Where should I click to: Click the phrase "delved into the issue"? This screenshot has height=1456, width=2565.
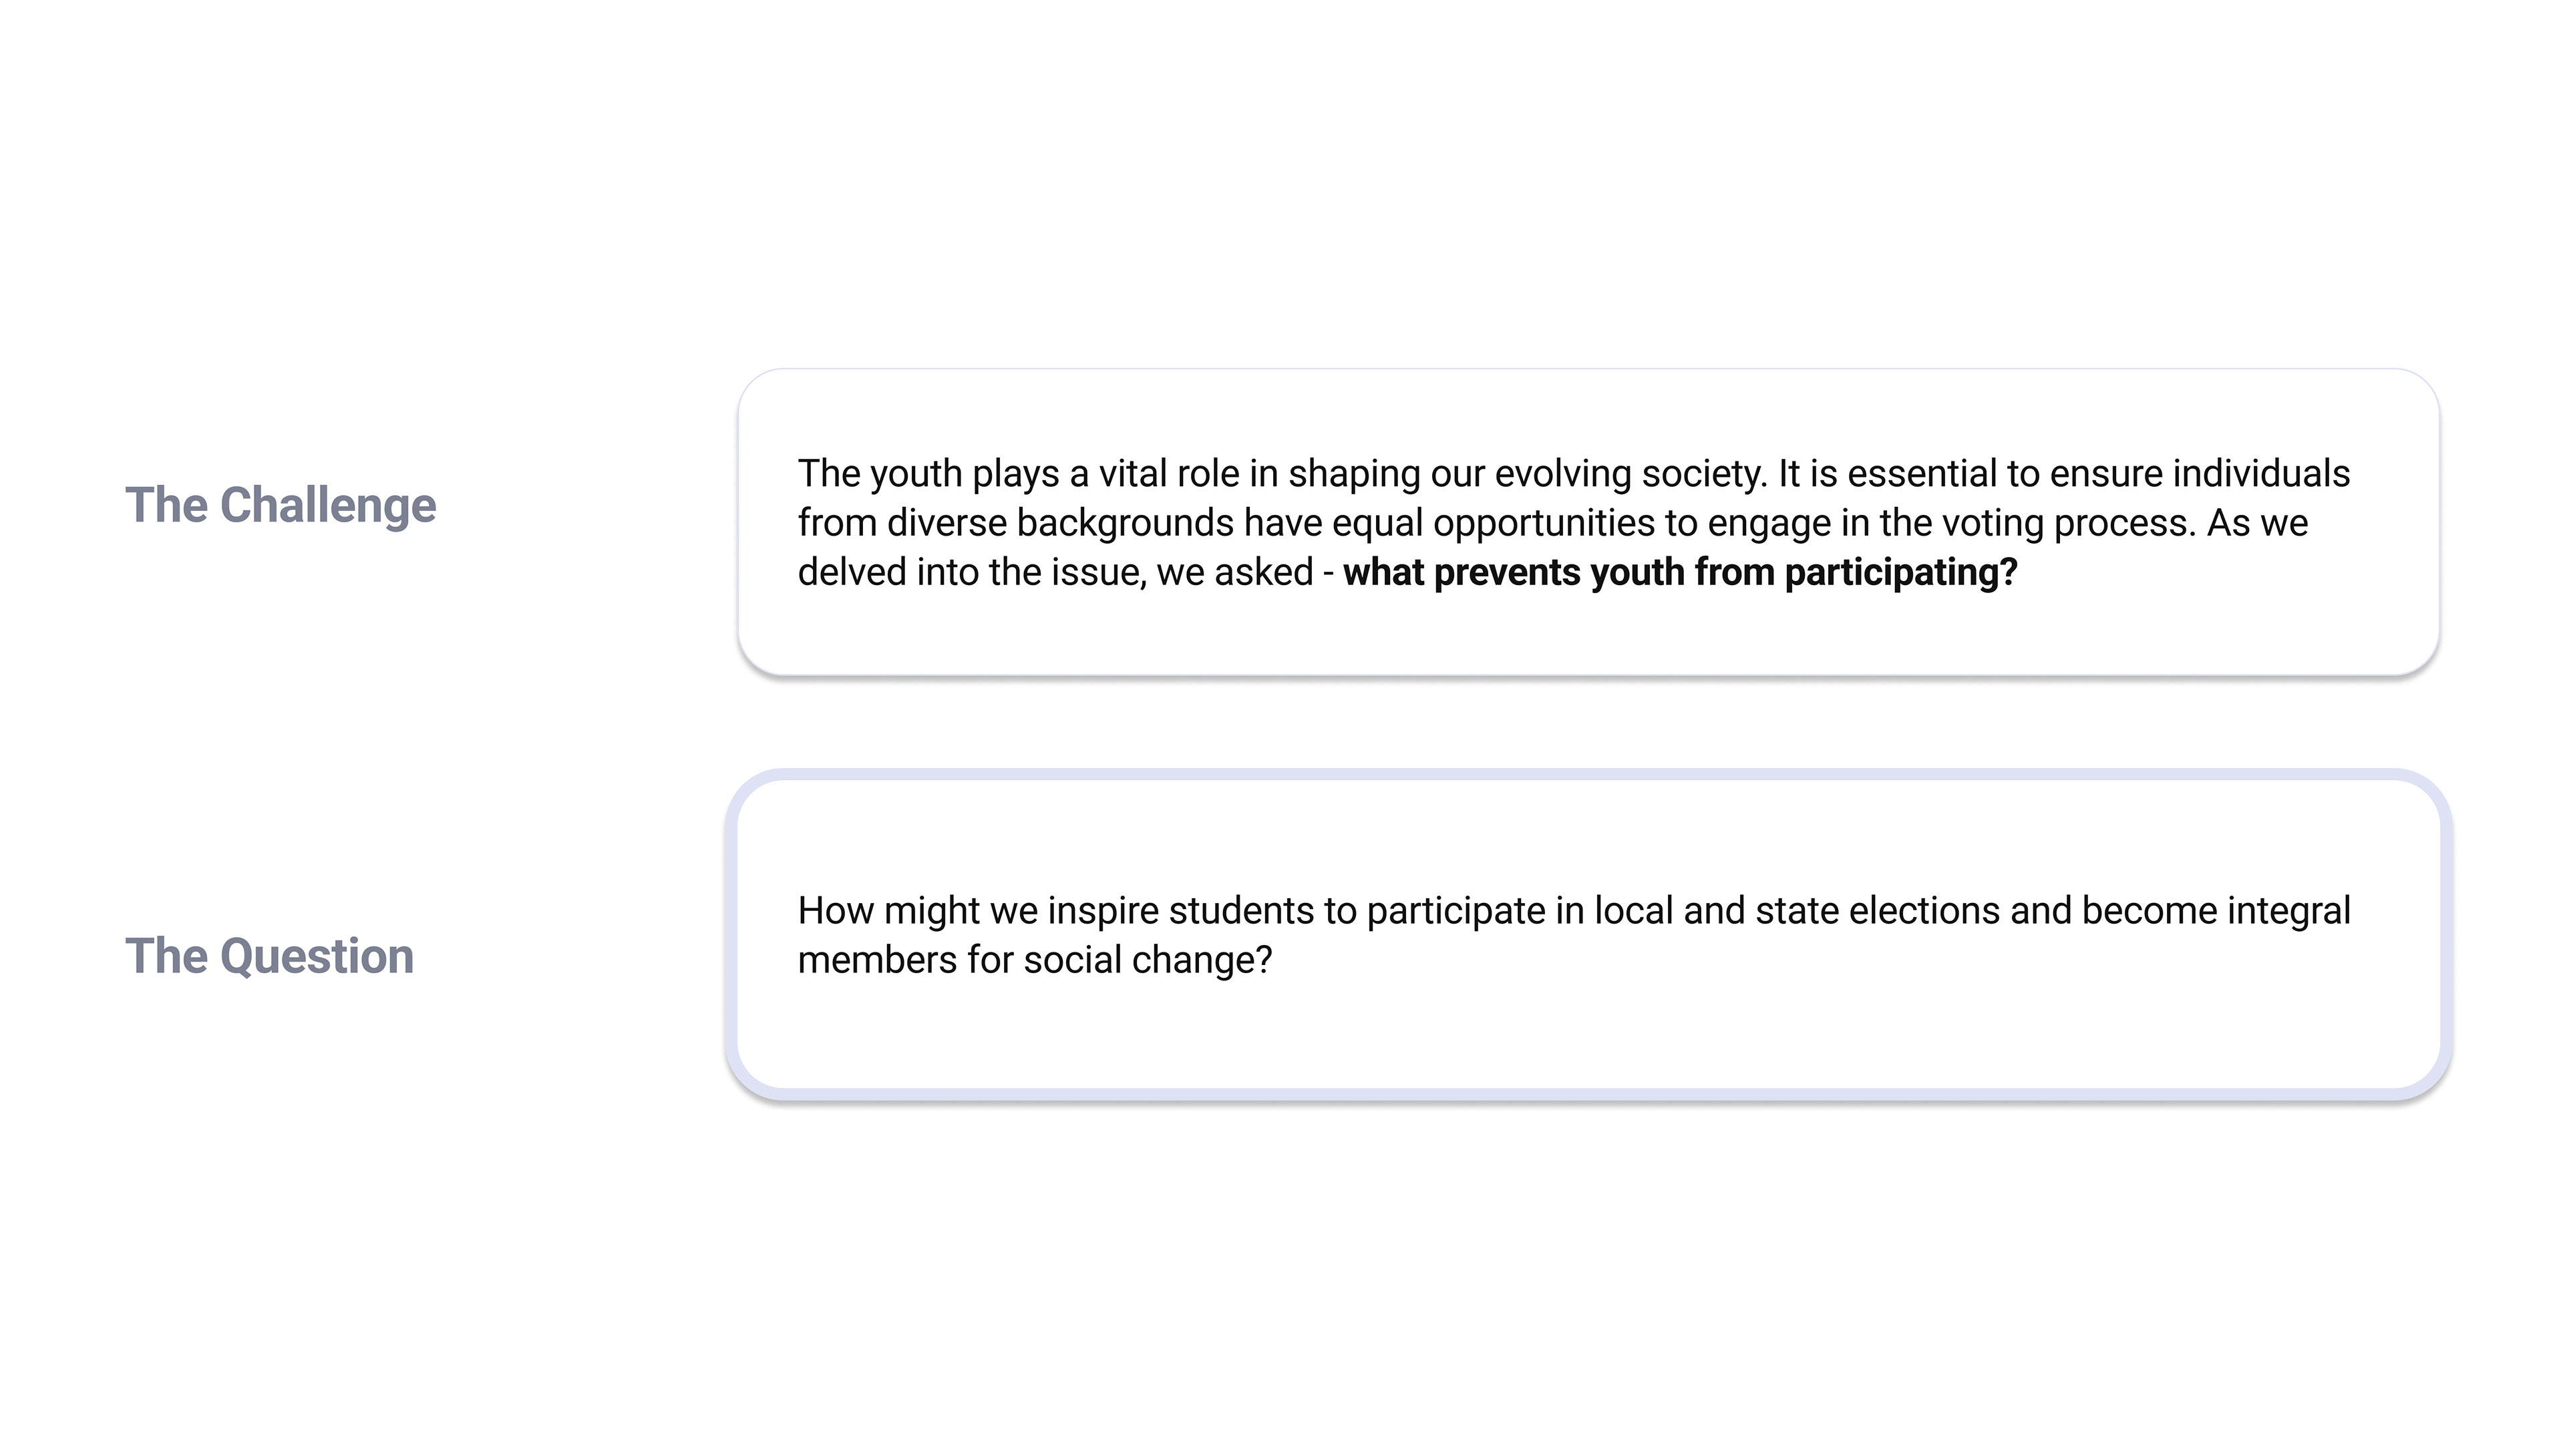(x=970, y=573)
